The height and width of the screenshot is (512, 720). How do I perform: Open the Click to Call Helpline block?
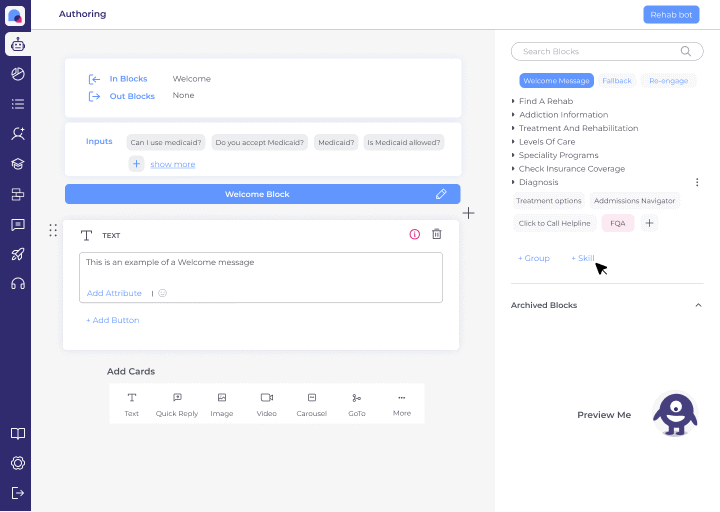click(554, 223)
